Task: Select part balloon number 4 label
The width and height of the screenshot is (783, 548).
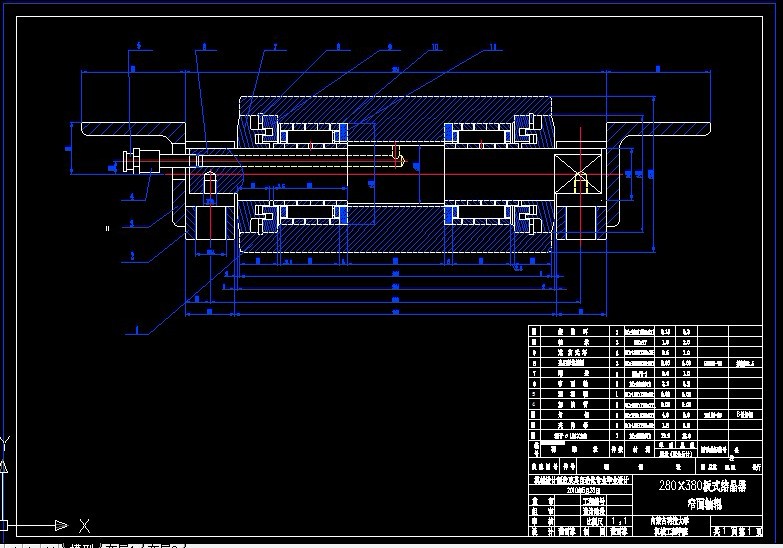Action: 132,196
